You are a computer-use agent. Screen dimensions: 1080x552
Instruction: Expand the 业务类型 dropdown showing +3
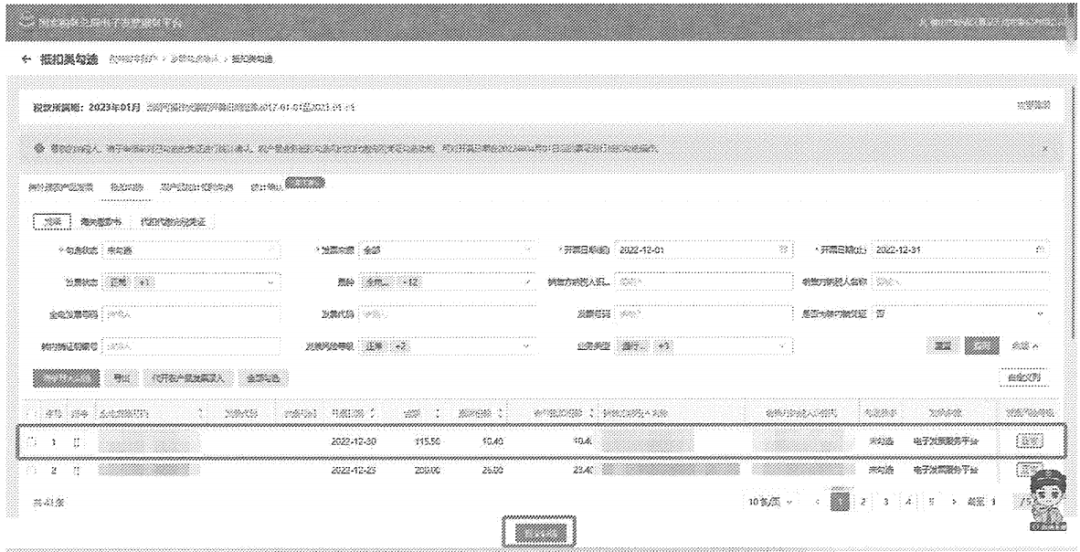click(x=704, y=346)
